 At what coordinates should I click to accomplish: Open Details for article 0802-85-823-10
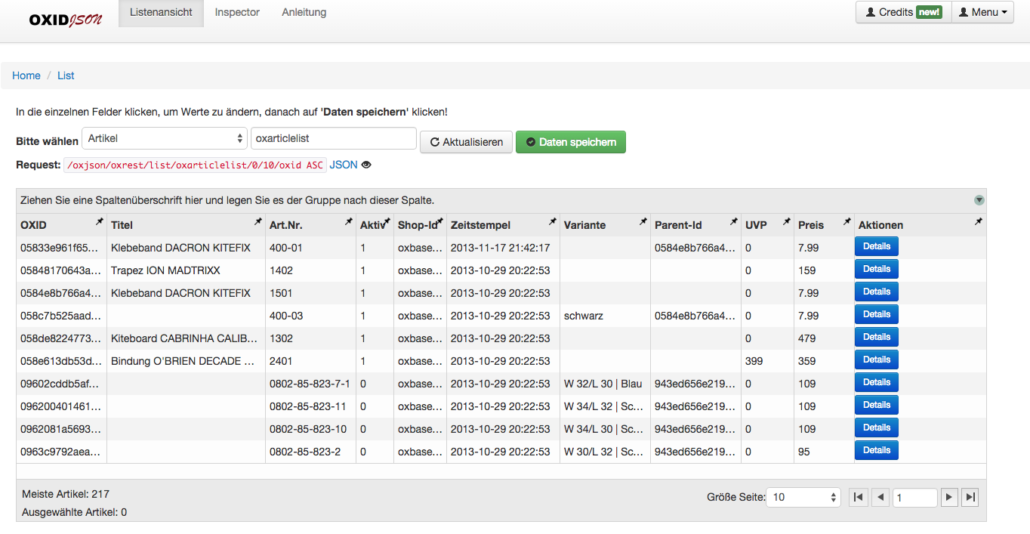coord(876,428)
